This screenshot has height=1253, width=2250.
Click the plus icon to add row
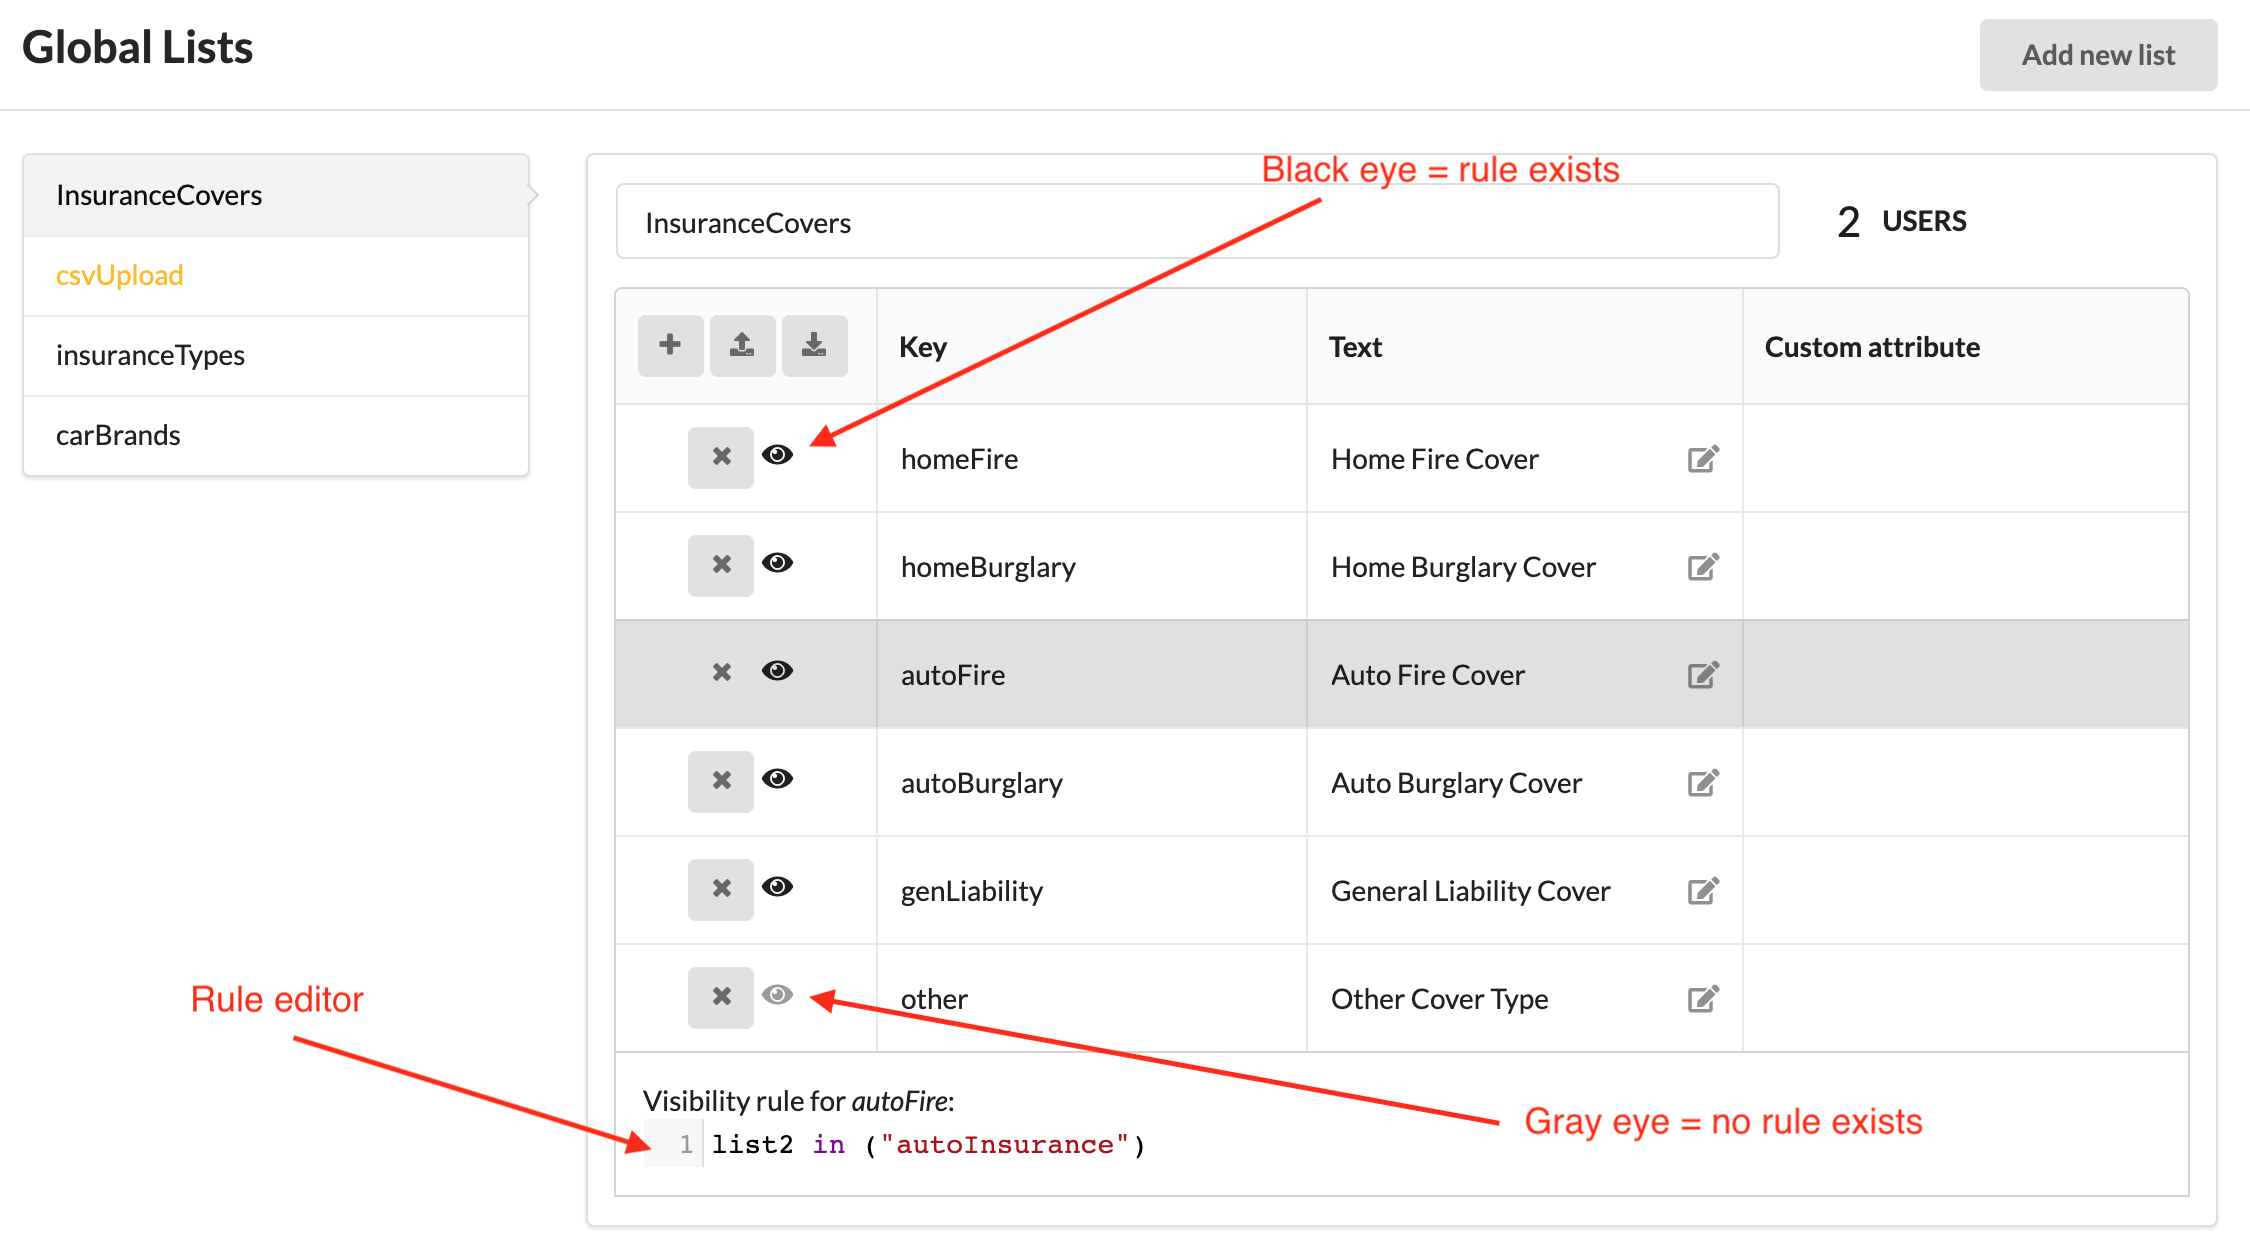(x=670, y=346)
